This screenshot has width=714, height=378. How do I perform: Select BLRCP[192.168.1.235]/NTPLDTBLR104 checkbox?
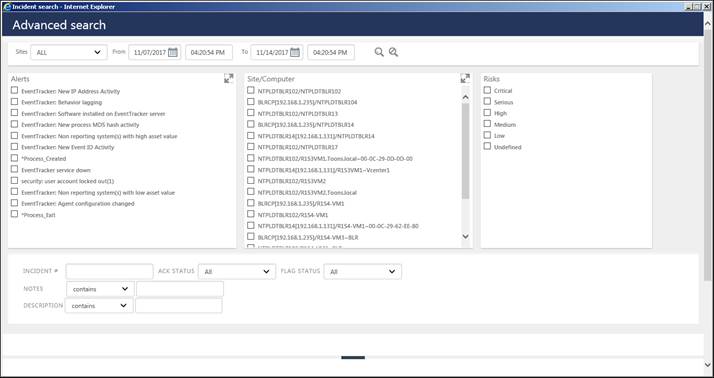pos(251,102)
